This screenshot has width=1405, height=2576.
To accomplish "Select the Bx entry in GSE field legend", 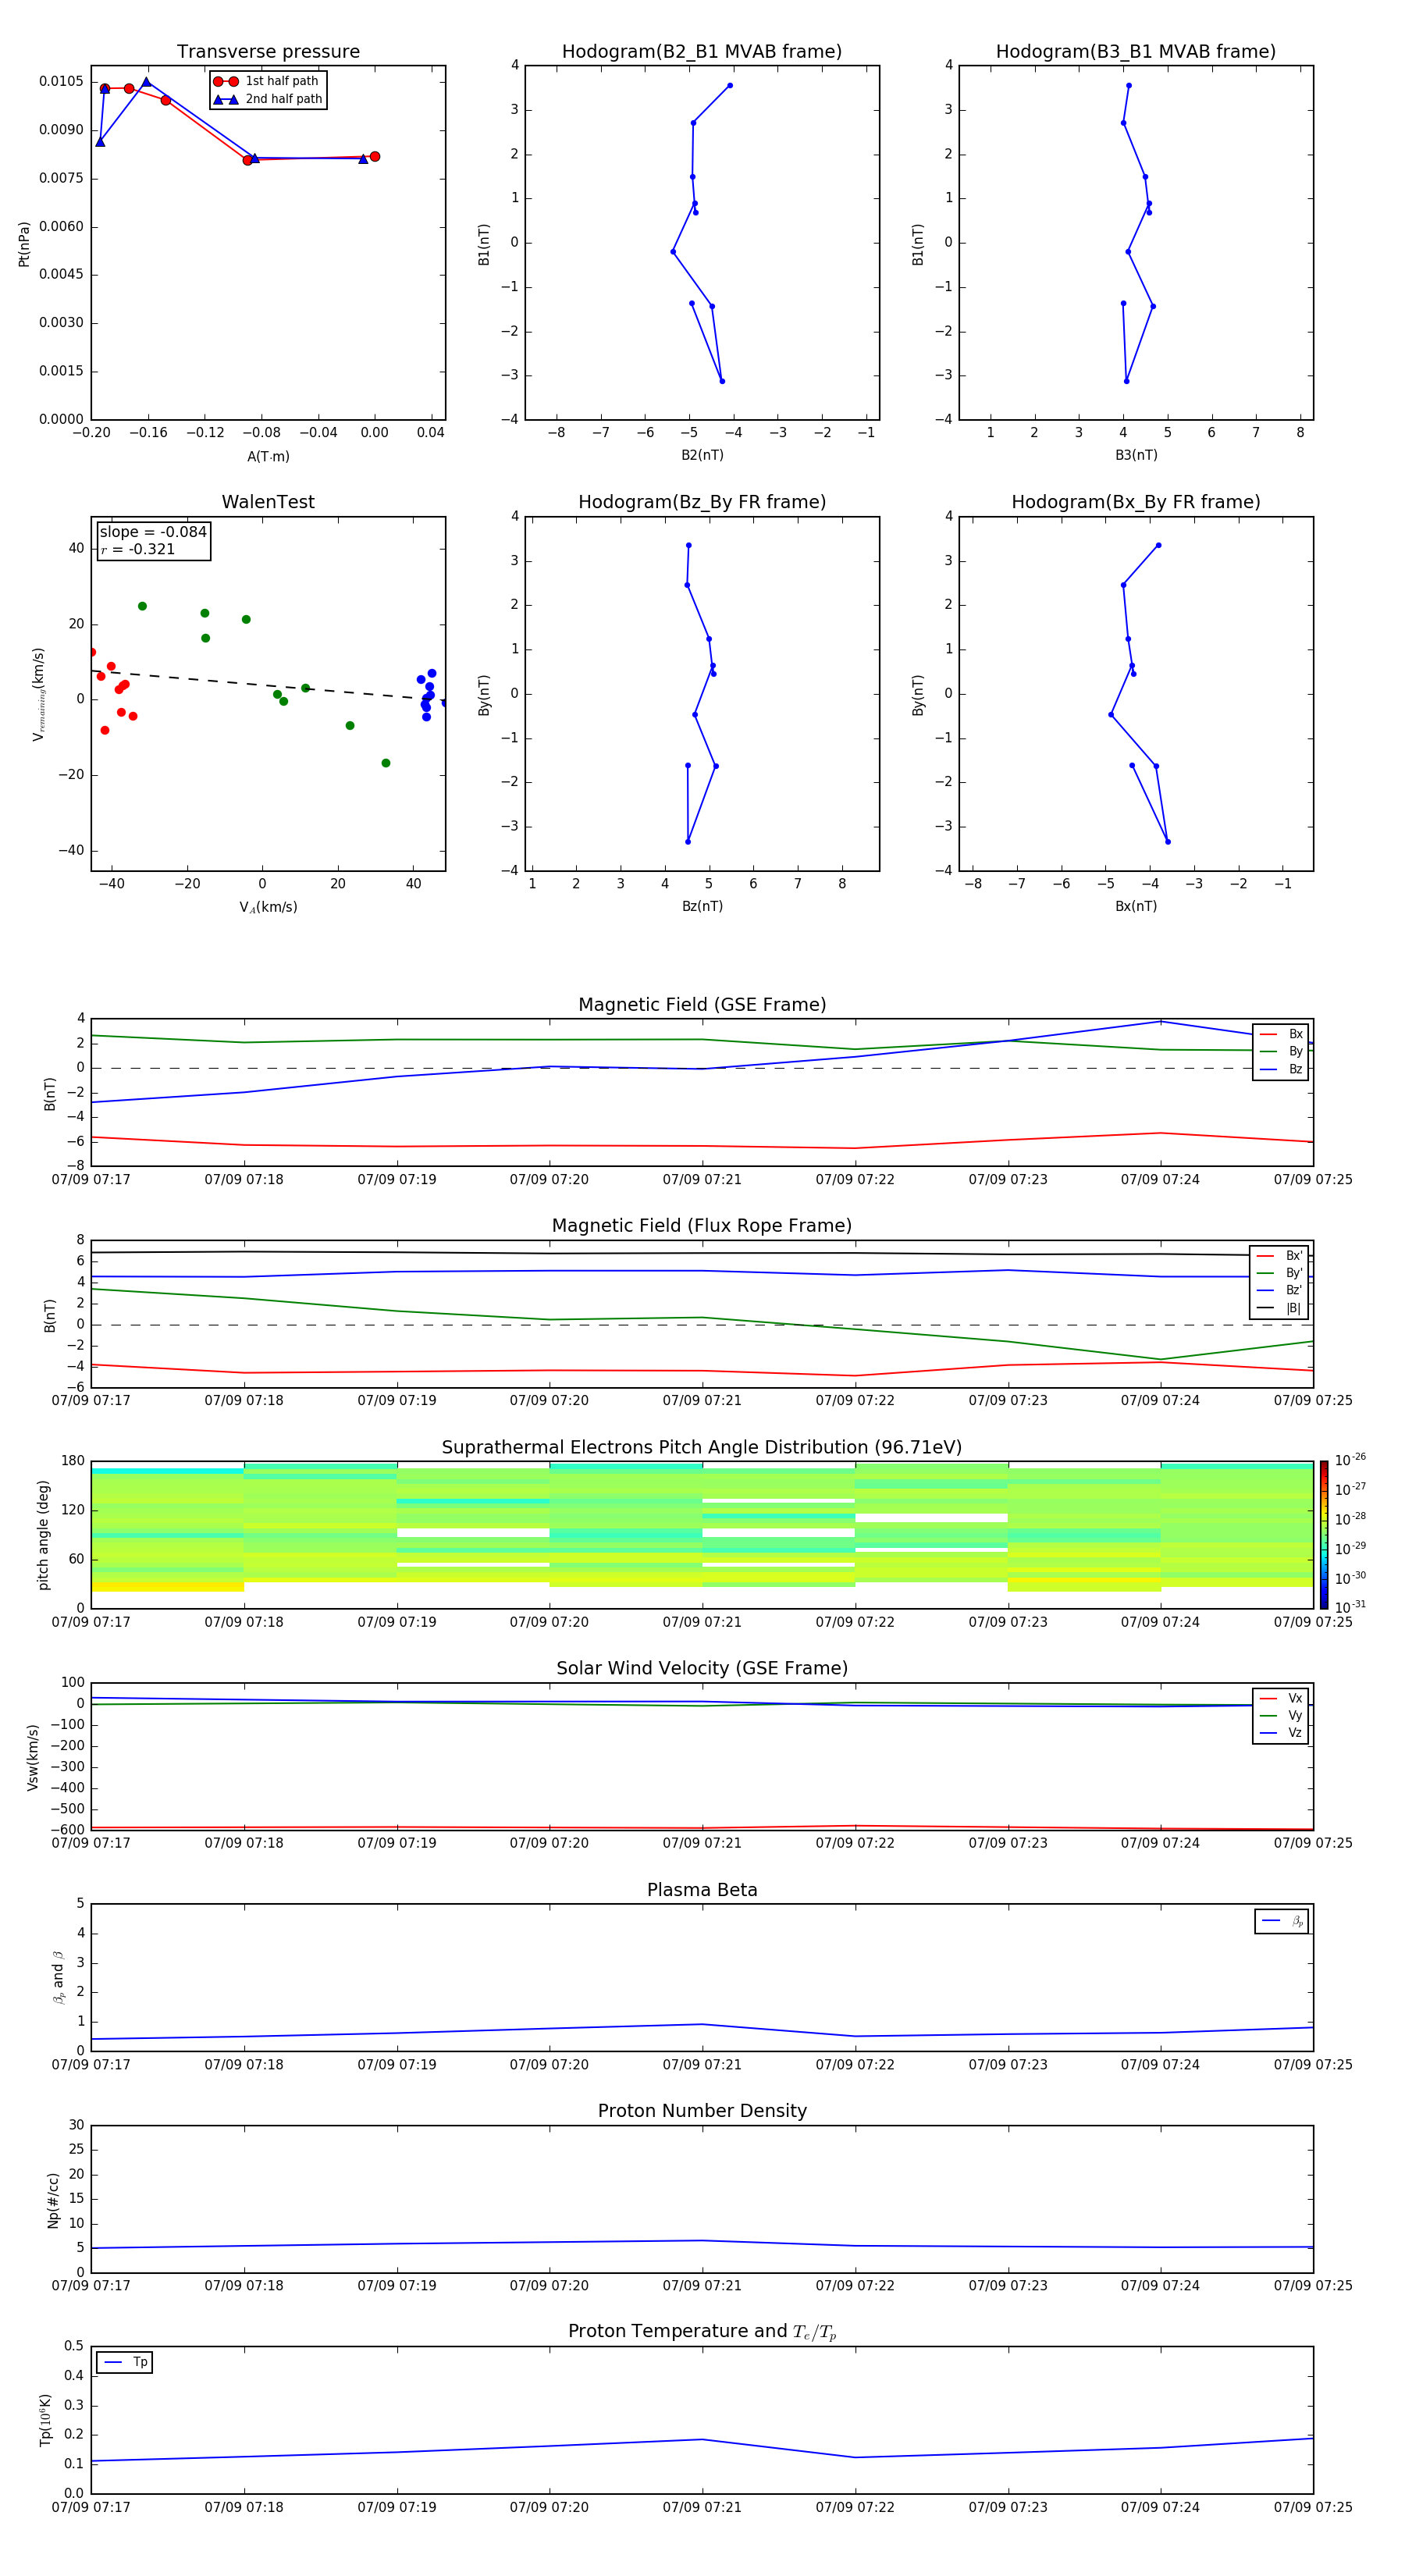I will coord(1281,1034).
